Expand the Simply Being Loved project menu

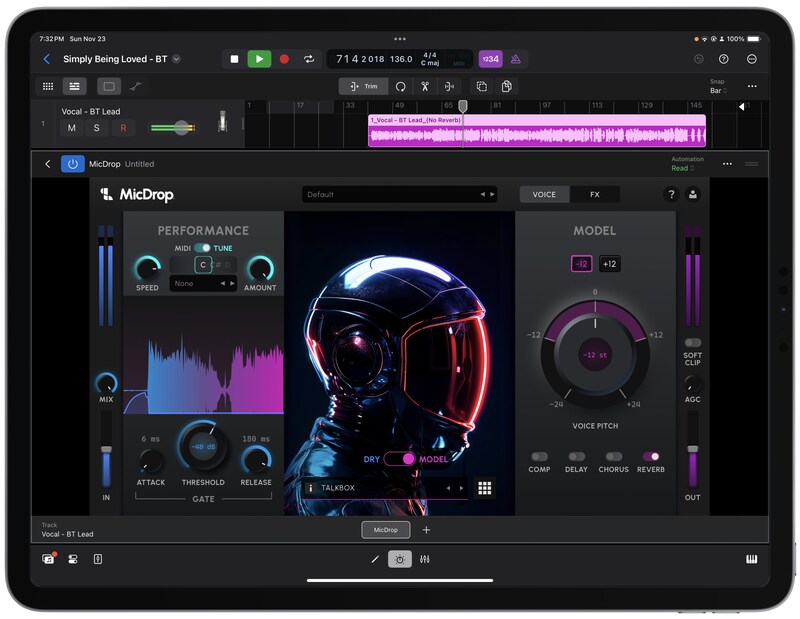pyautogui.click(x=177, y=59)
